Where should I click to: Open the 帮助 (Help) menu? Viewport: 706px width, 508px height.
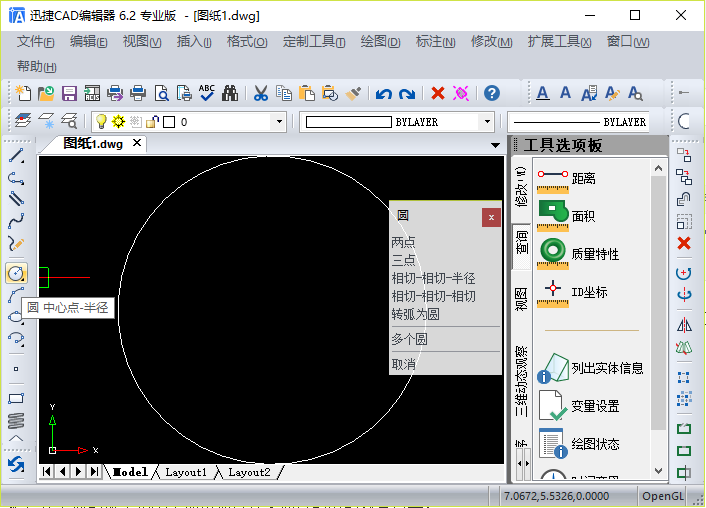tap(36, 66)
